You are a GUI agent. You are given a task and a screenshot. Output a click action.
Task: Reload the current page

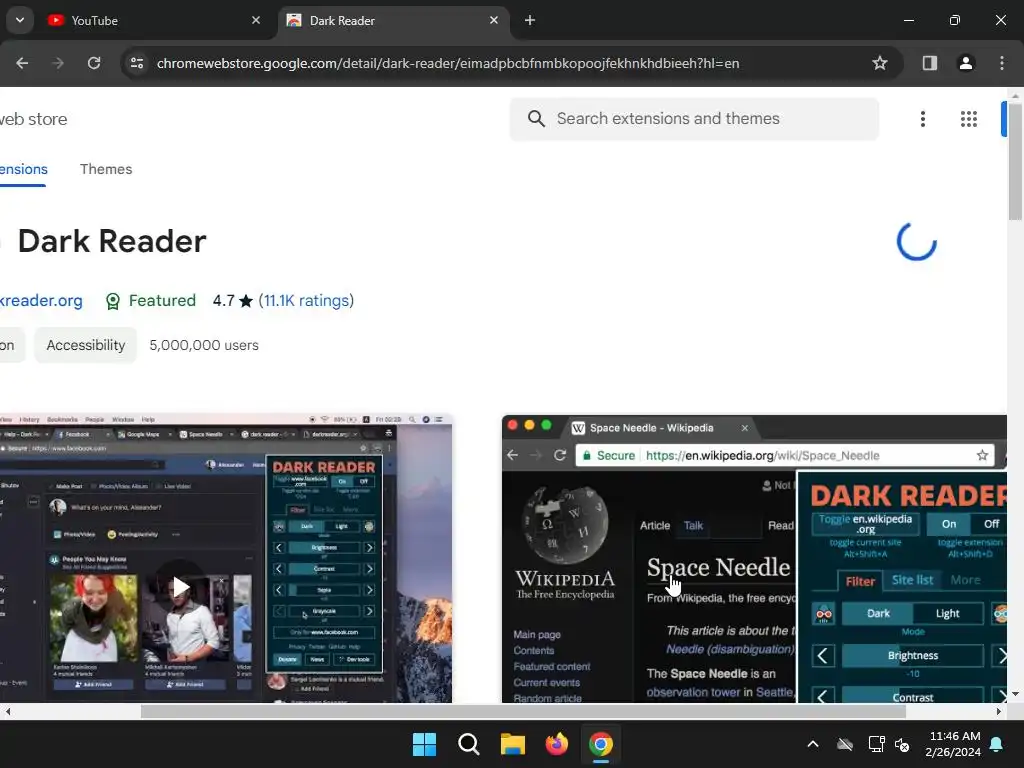pos(94,63)
